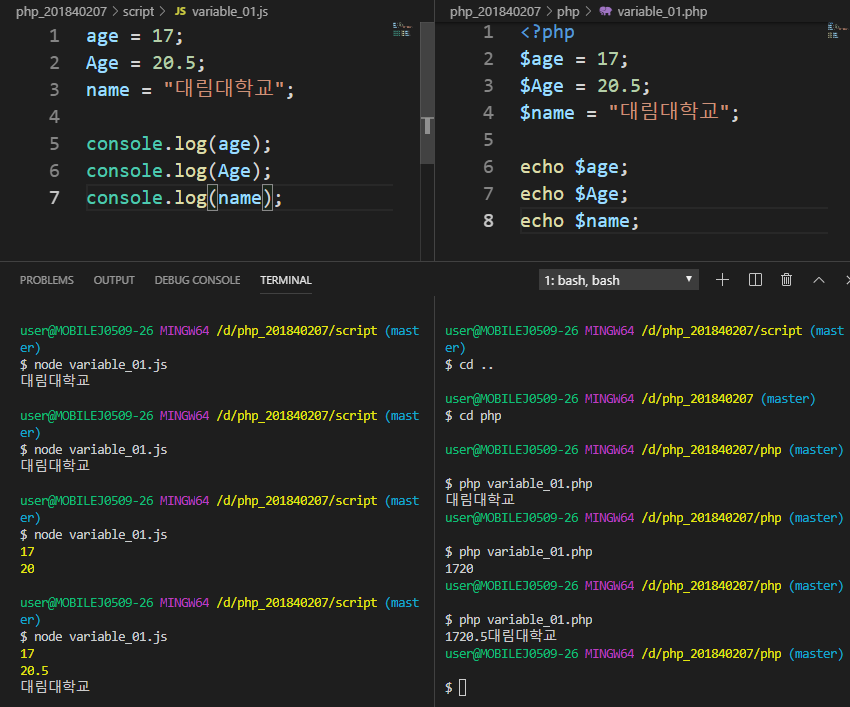Click 'script' folder in the left breadcrumb

(x=138, y=11)
